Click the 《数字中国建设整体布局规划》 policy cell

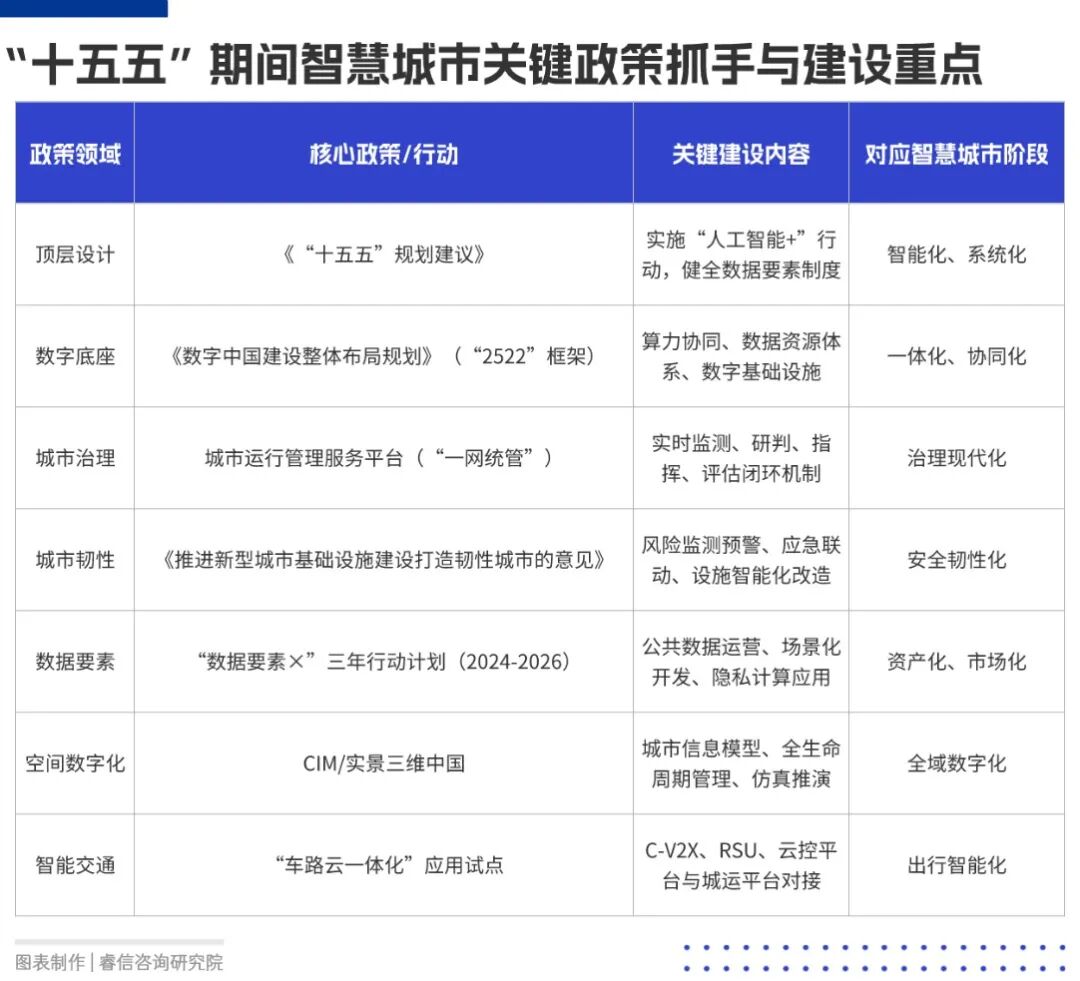click(x=383, y=356)
